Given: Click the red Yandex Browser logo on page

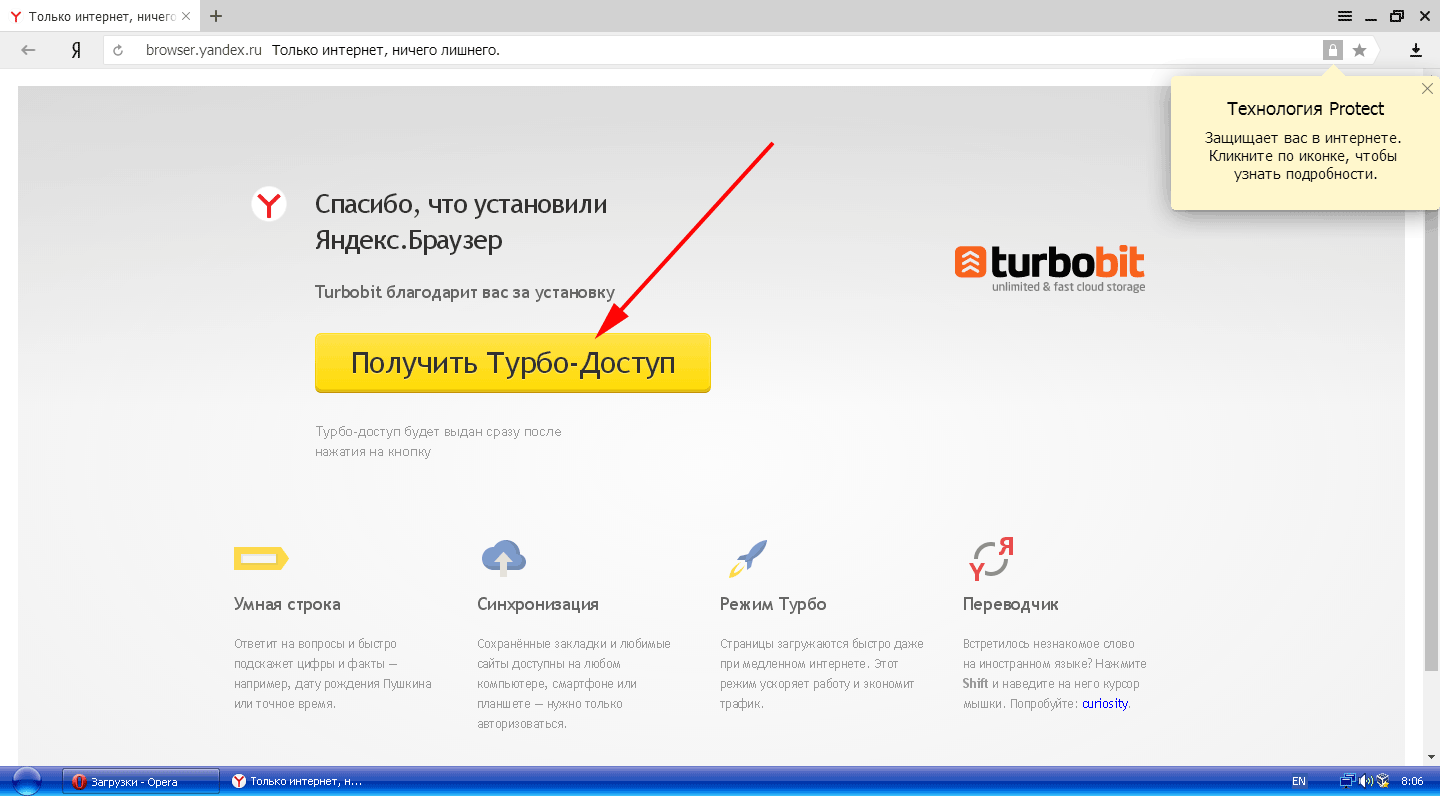Looking at the screenshot, I should (x=268, y=204).
